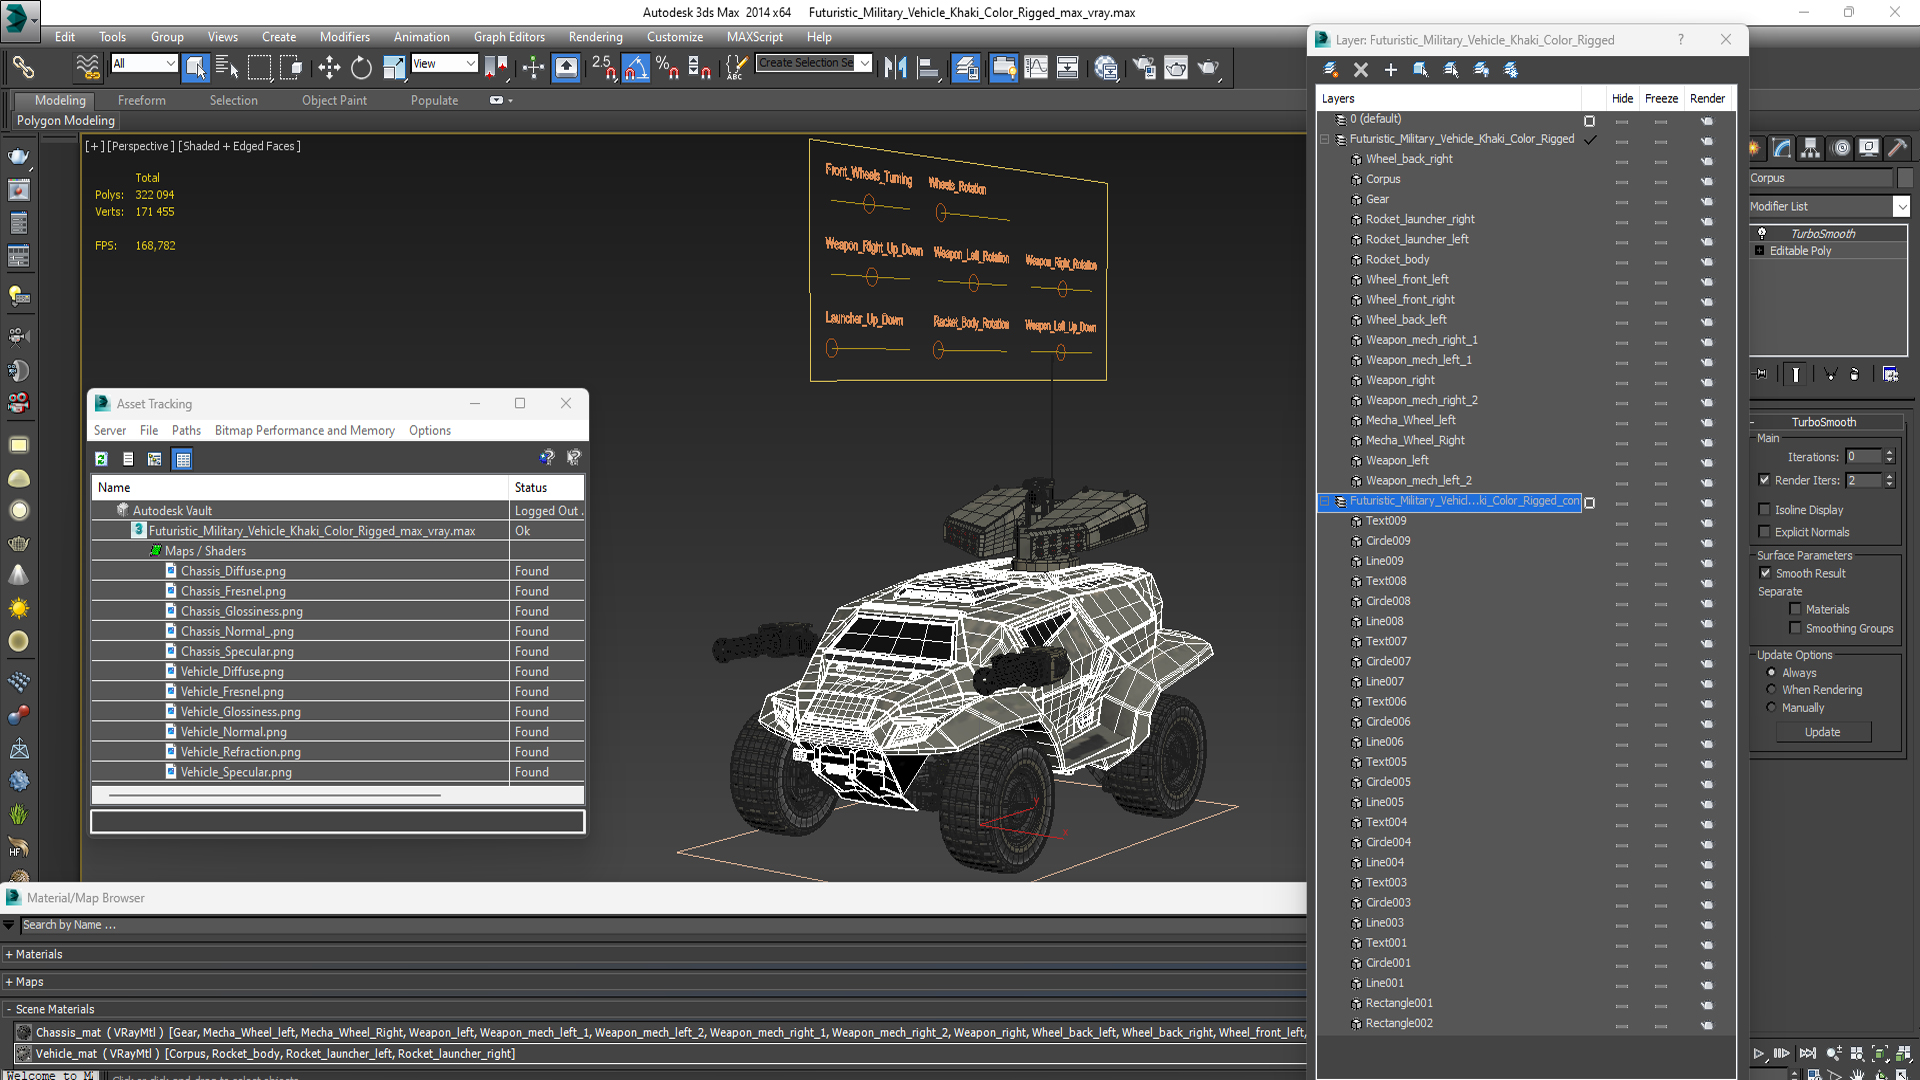Click Select Highlighted Objects and Layers icon
Screen dimensions: 1920x1080
(1421, 69)
